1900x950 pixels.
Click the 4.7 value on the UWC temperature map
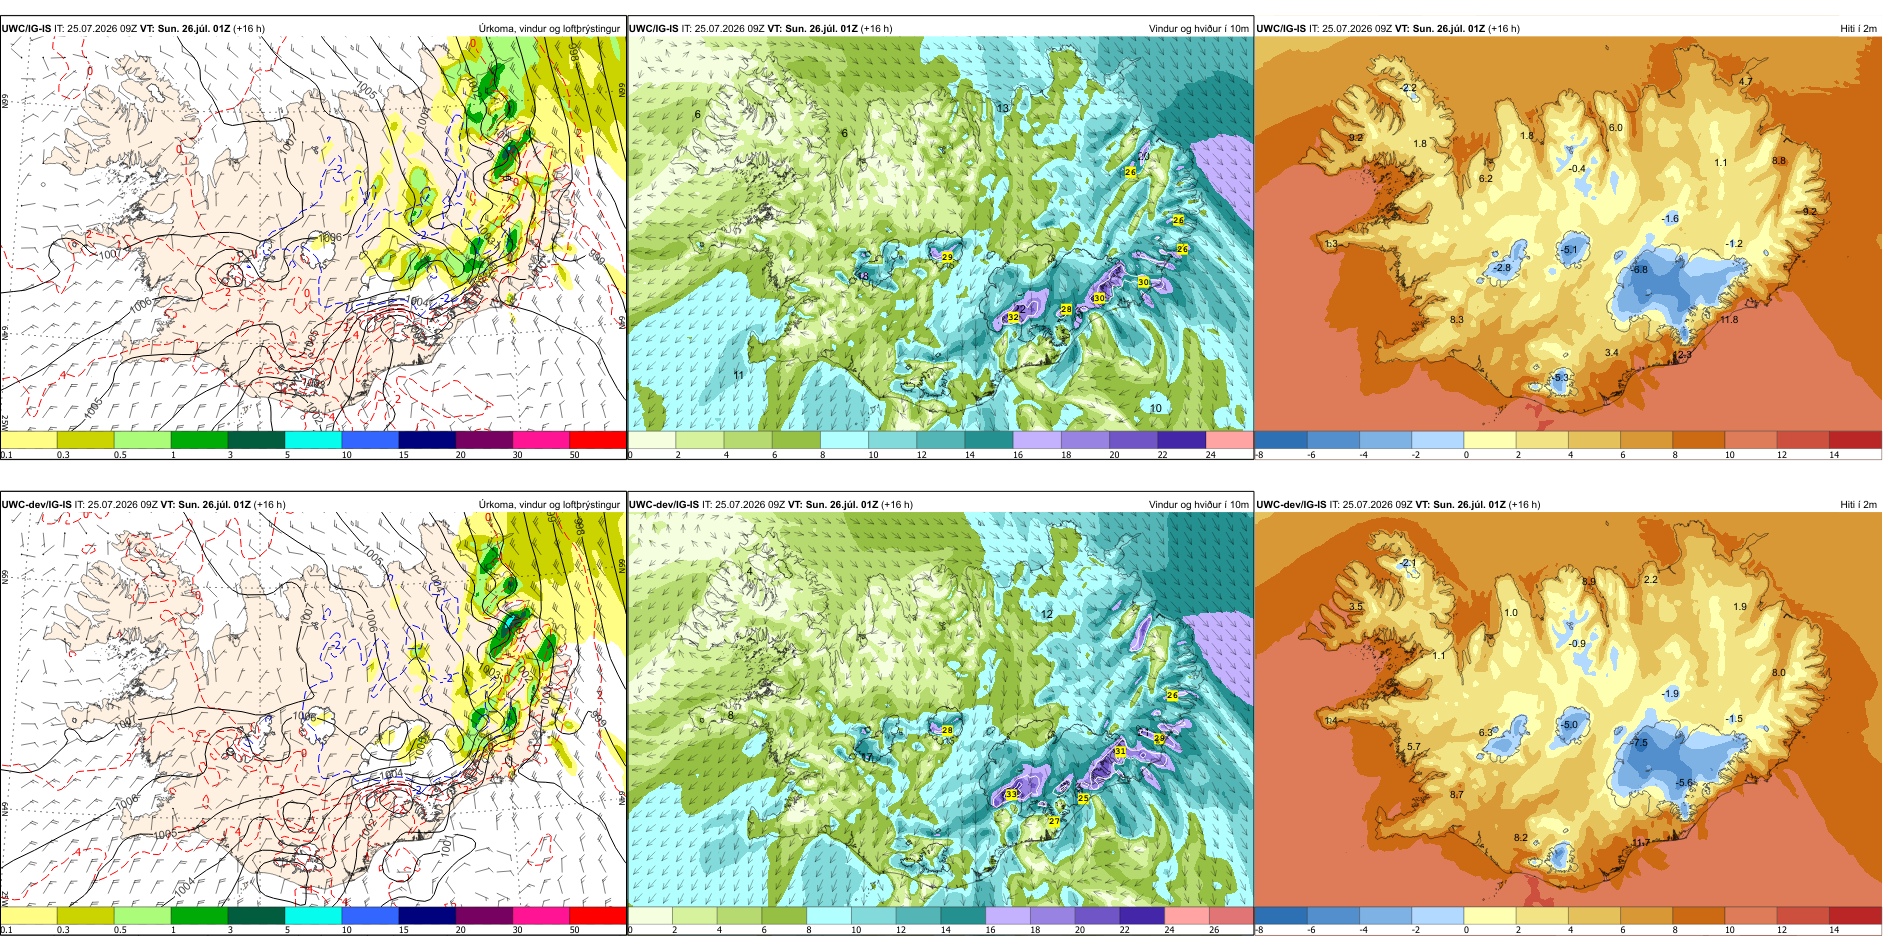tap(1745, 81)
